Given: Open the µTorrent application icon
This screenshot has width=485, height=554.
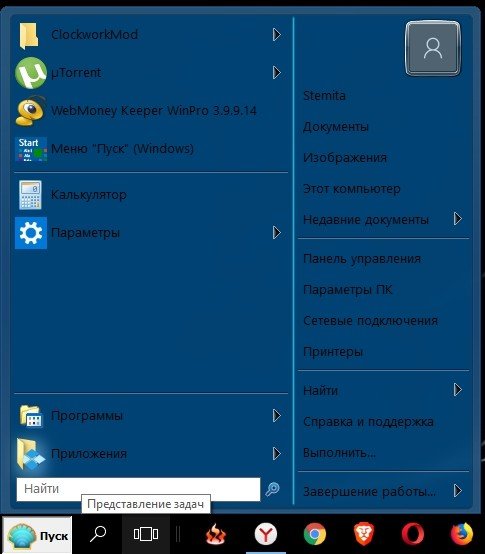Looking at the screenshot, I should coord(31,73).
